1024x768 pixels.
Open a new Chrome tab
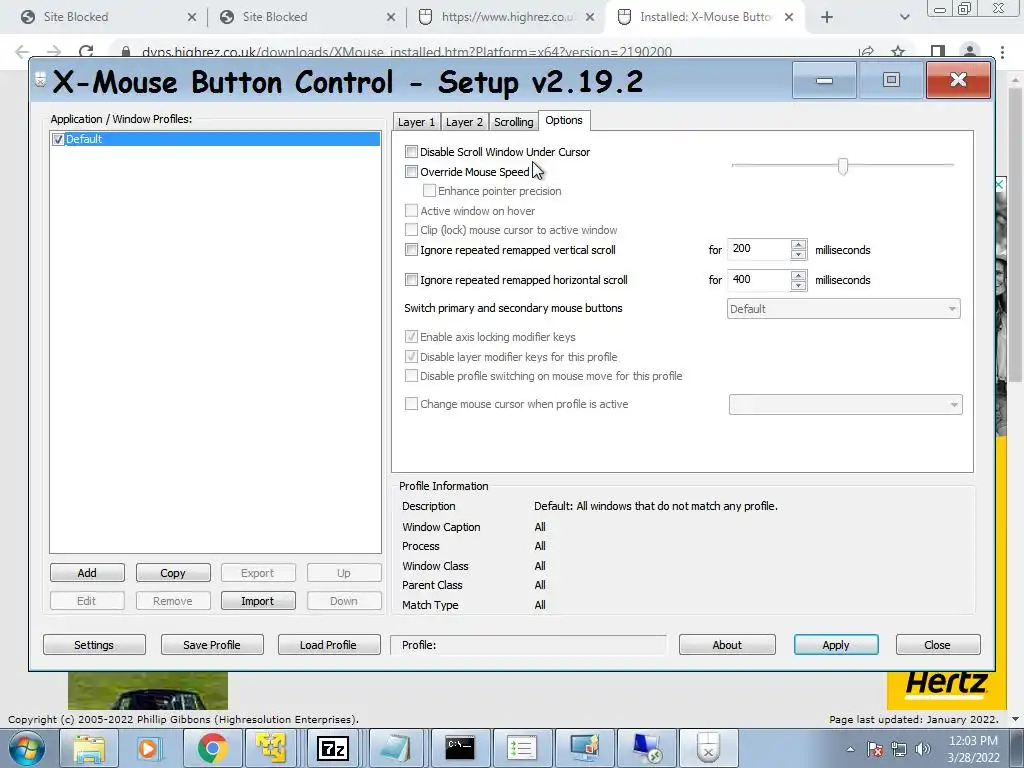[827, 17]
